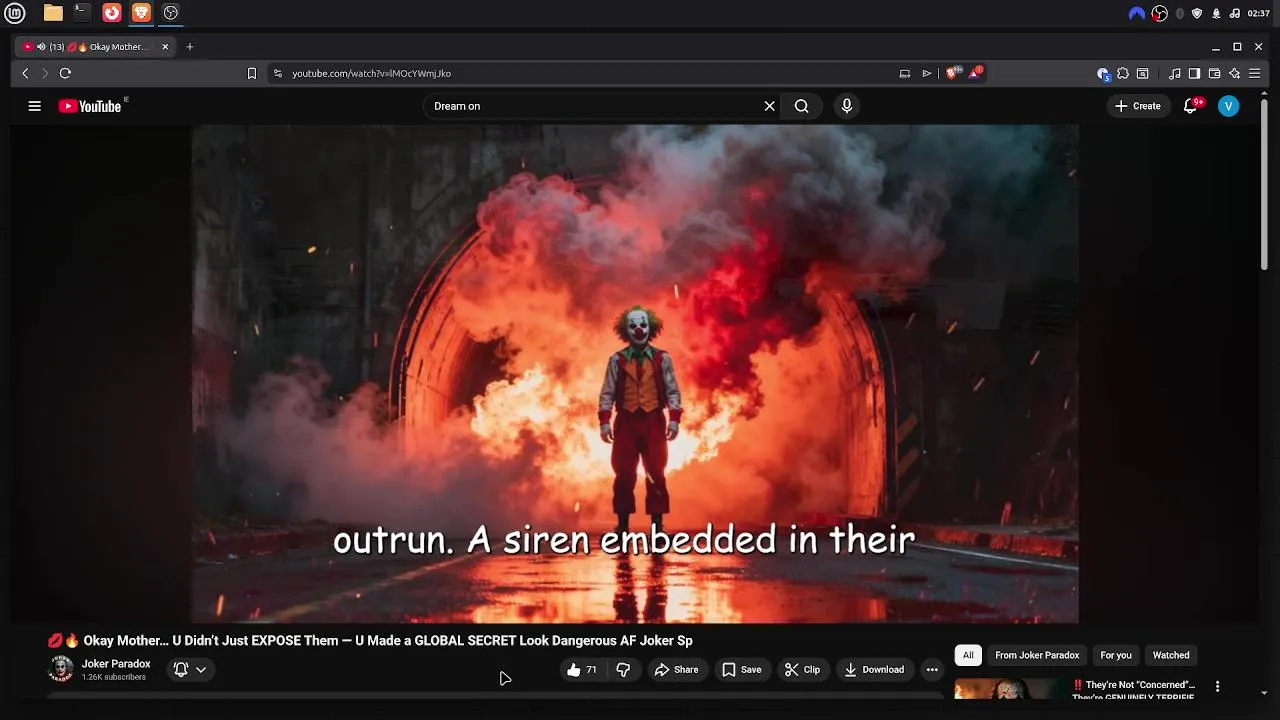Go back in browser history
Image resolution: width=1280 pixels, height=720 pixels.
pyautogui.click(x=26, y=73)
